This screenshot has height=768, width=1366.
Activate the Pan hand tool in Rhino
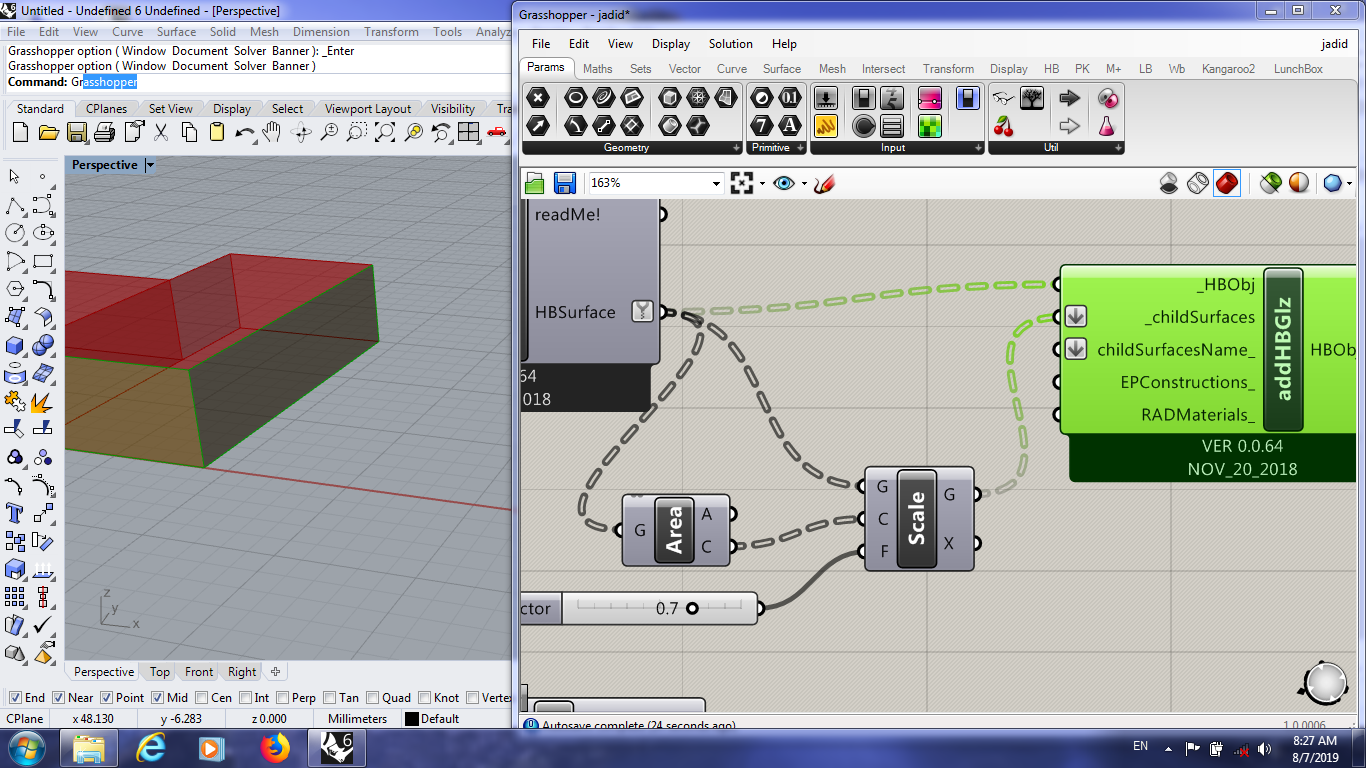pyautogui.click(x=272, y=132)
